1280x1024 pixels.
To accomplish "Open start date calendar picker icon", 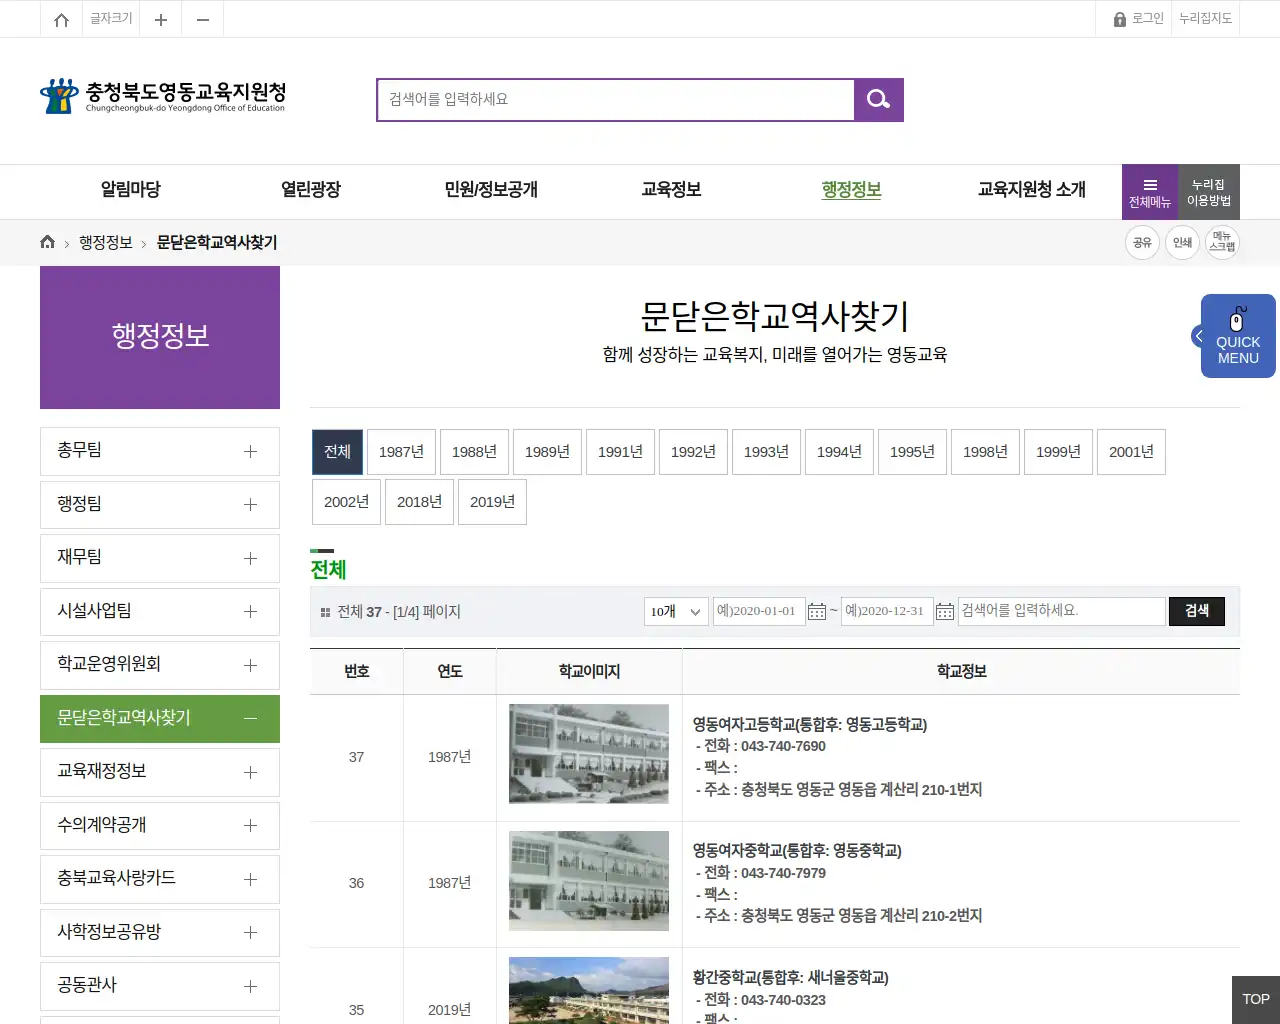I will click(x=817, y=611).
